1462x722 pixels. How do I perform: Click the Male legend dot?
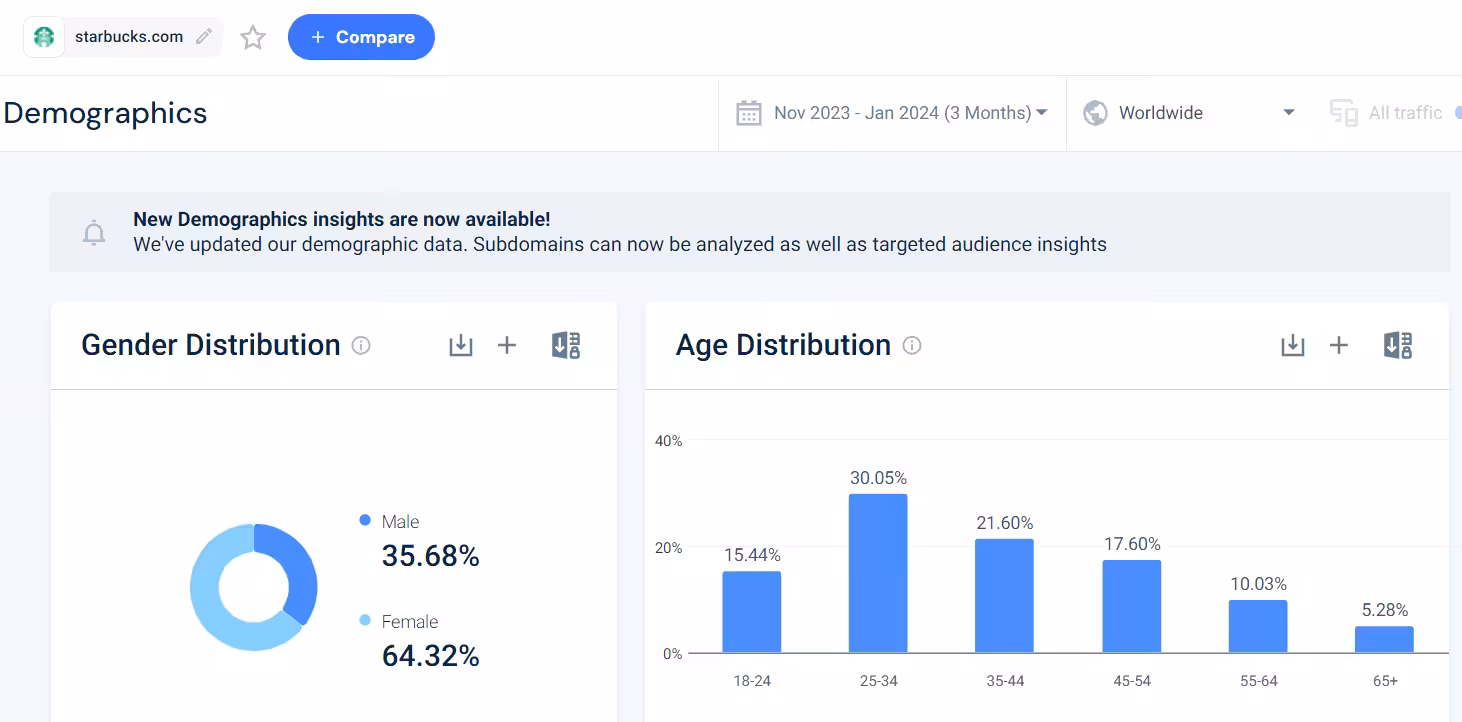coord(365,521)
